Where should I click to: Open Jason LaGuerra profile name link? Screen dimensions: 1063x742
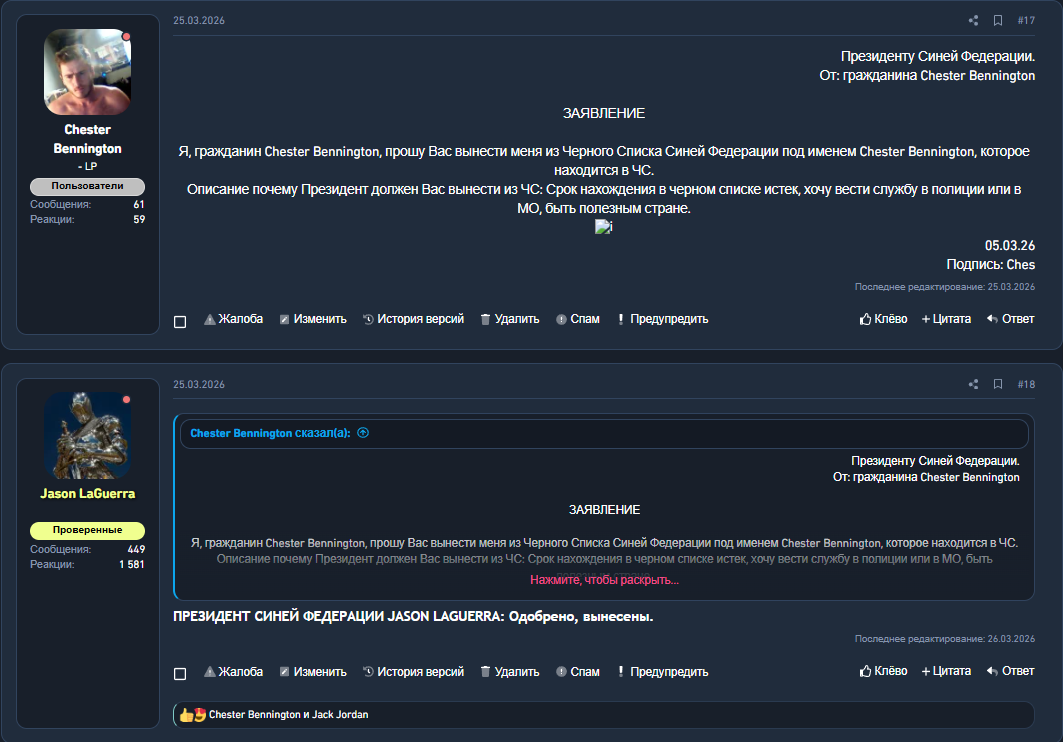[87, 493]
